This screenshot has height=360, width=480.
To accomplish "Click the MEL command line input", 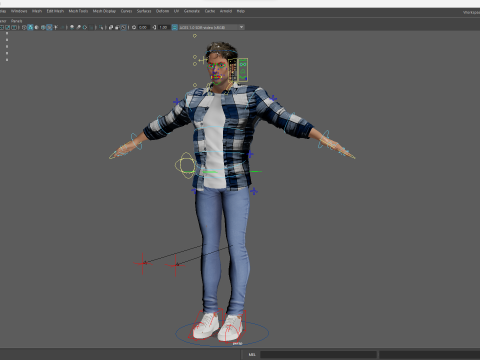I will [x=318, y=354].
